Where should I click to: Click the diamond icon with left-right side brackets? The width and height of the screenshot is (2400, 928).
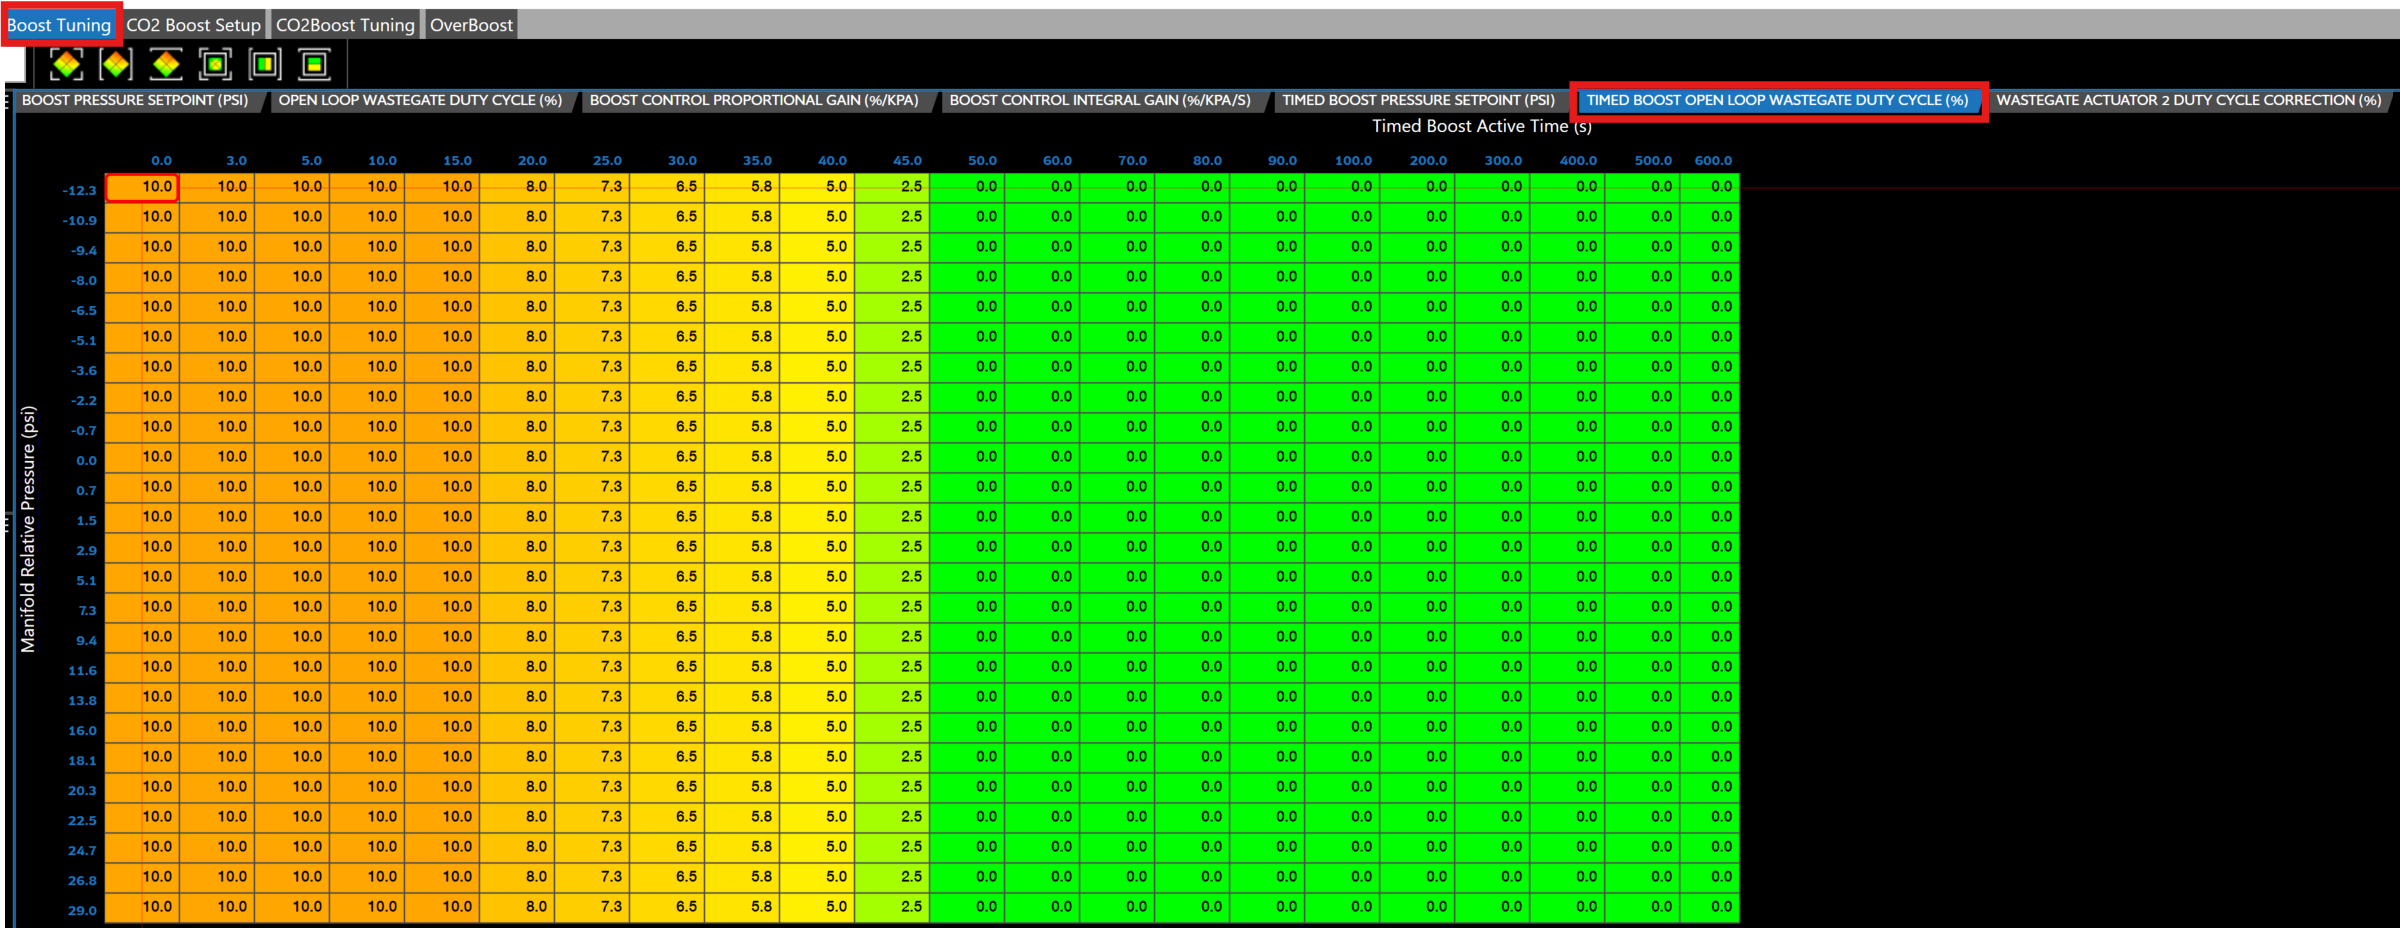(x=116, y=65)
